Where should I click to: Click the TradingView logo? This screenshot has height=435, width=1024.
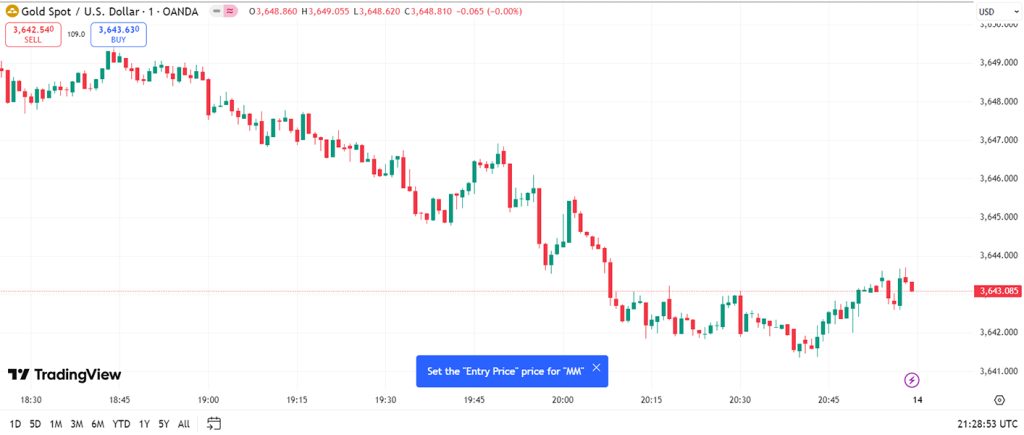pos(64,374)
